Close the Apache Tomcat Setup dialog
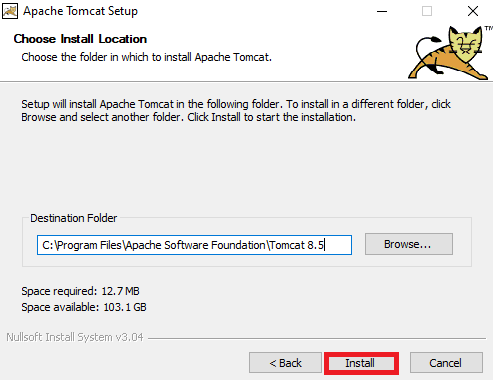Image resolution: width=493 pixels, height=380 pixels. coord(473,11)
